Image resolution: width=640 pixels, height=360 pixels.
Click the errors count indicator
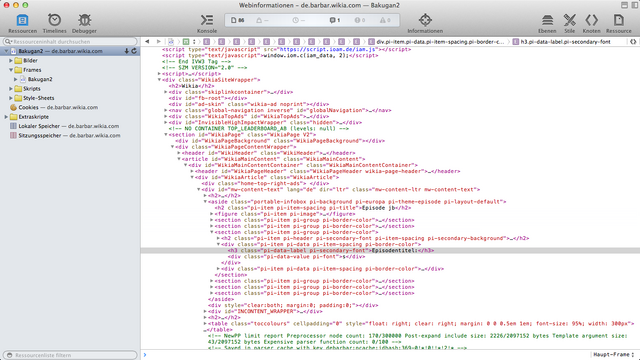tap(360, 20)
